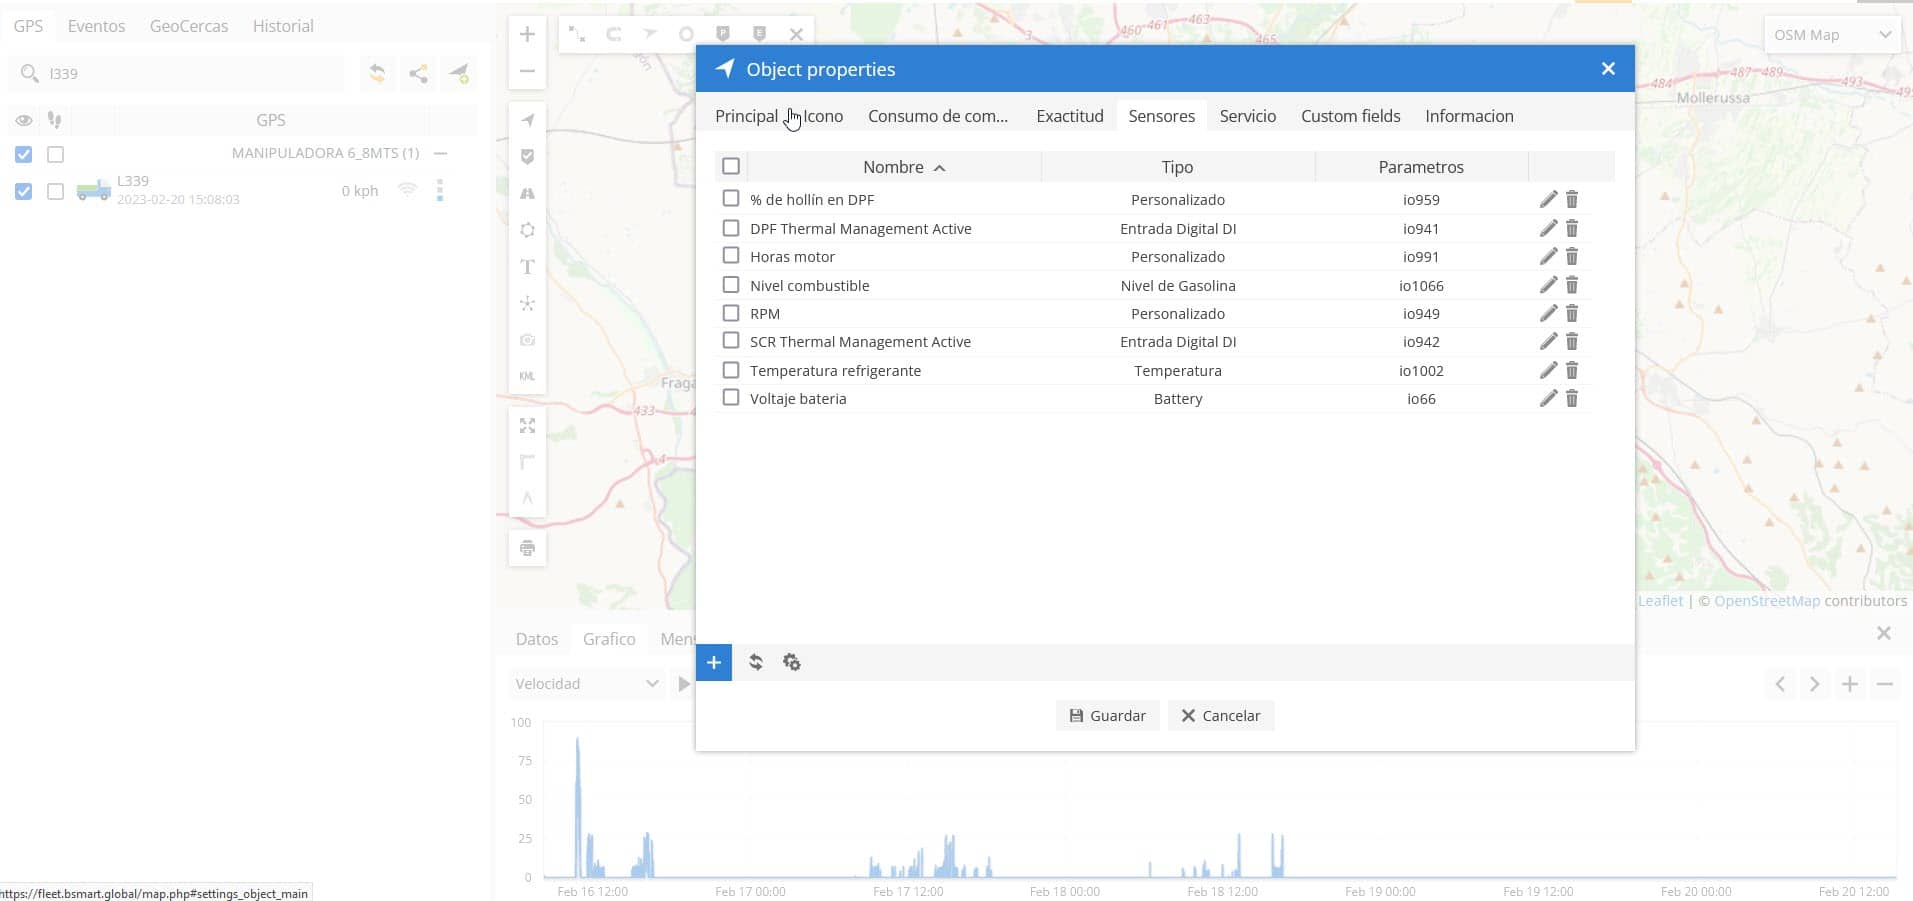Viewport: 1913px width, 901px height.
Task: Toggle map fullscreen tool
Action: coord(527,426)
